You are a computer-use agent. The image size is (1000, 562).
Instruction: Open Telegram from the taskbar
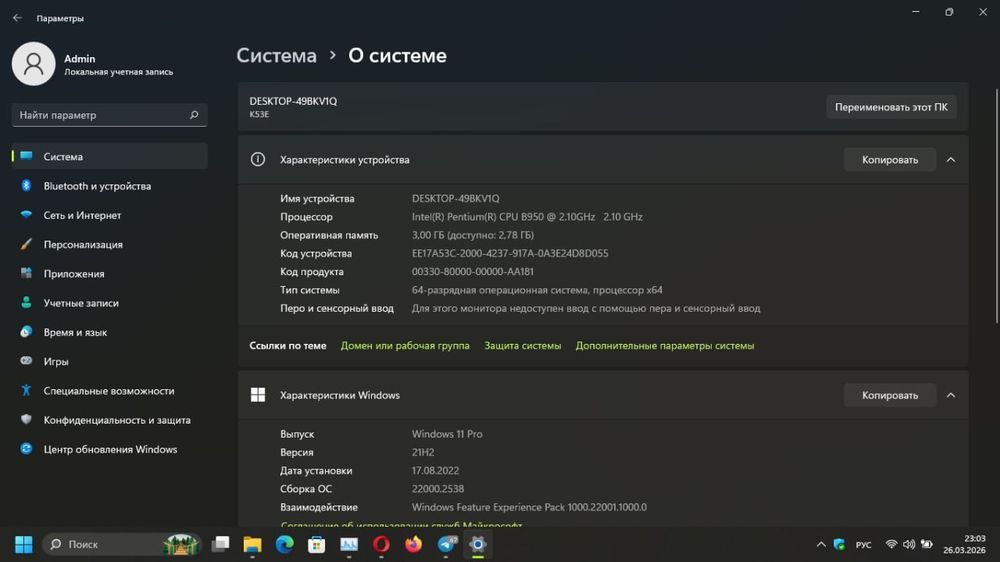pyautogui.click(x=446, y=544)
